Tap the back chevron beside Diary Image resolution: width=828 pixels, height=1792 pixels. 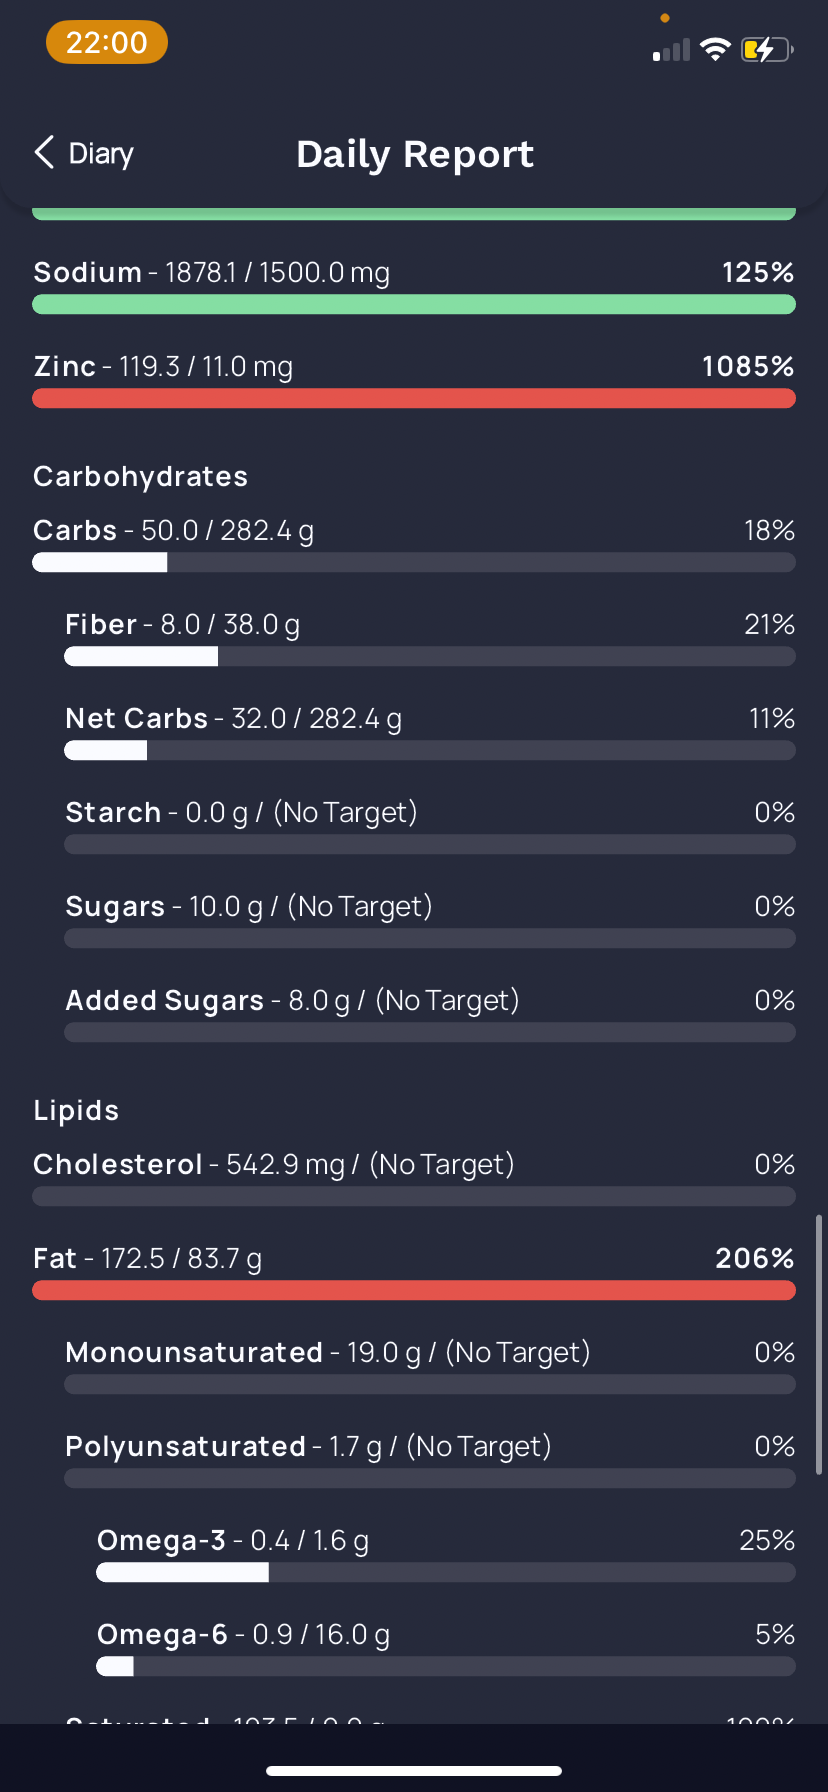pos(44,153)
